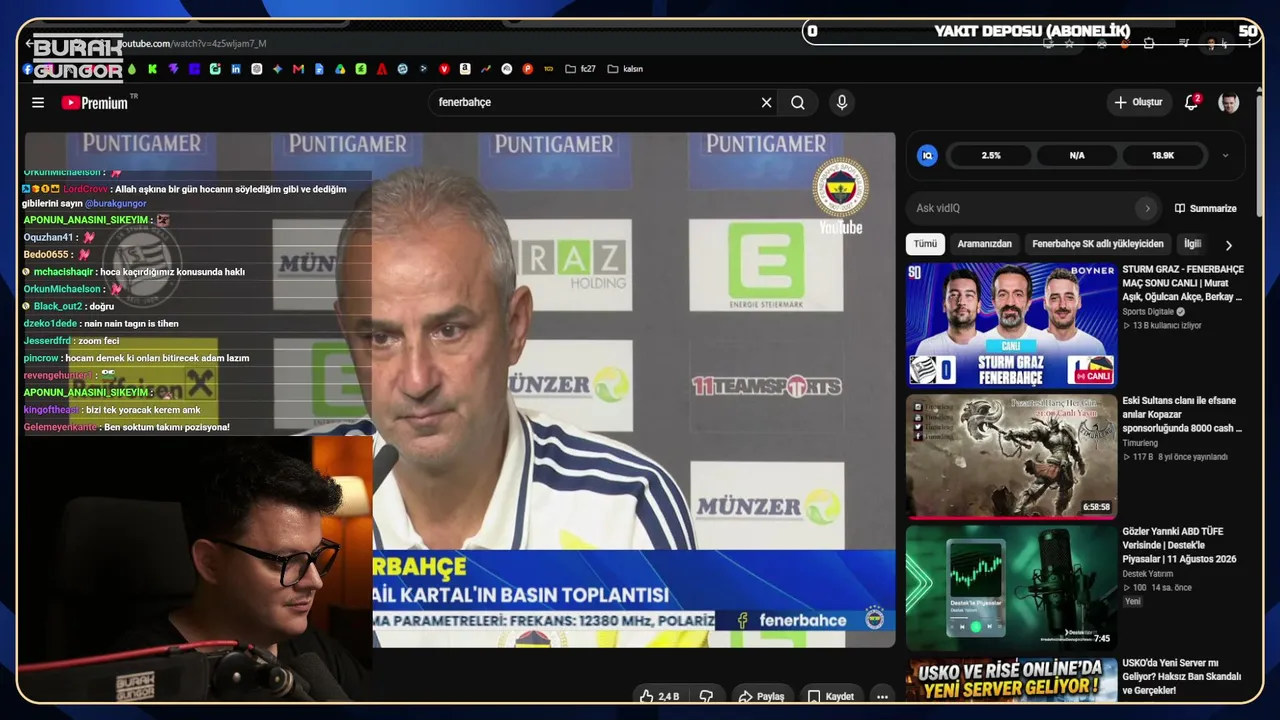Open 'STURM GRAZ - FENERBAHÇE MAÇ SONU' title

pyautogui.click(x=1183, y=283)
